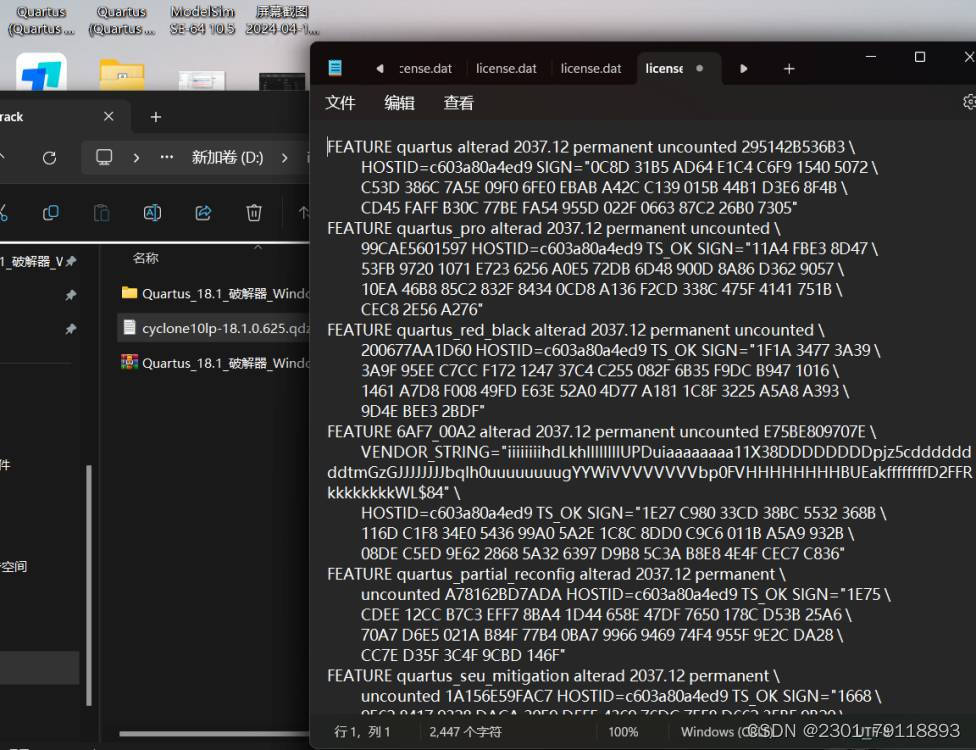Expand chevron after the monitor icon in address bar

136,157
